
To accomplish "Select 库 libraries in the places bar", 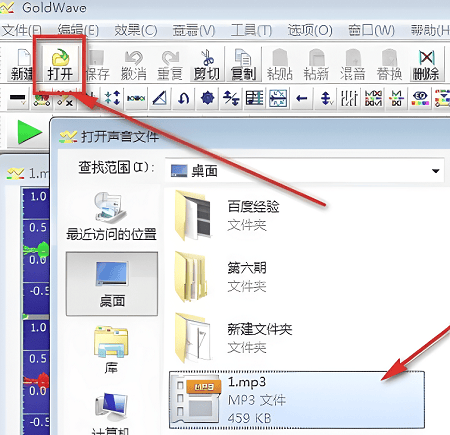I will [x=111, y=349].
